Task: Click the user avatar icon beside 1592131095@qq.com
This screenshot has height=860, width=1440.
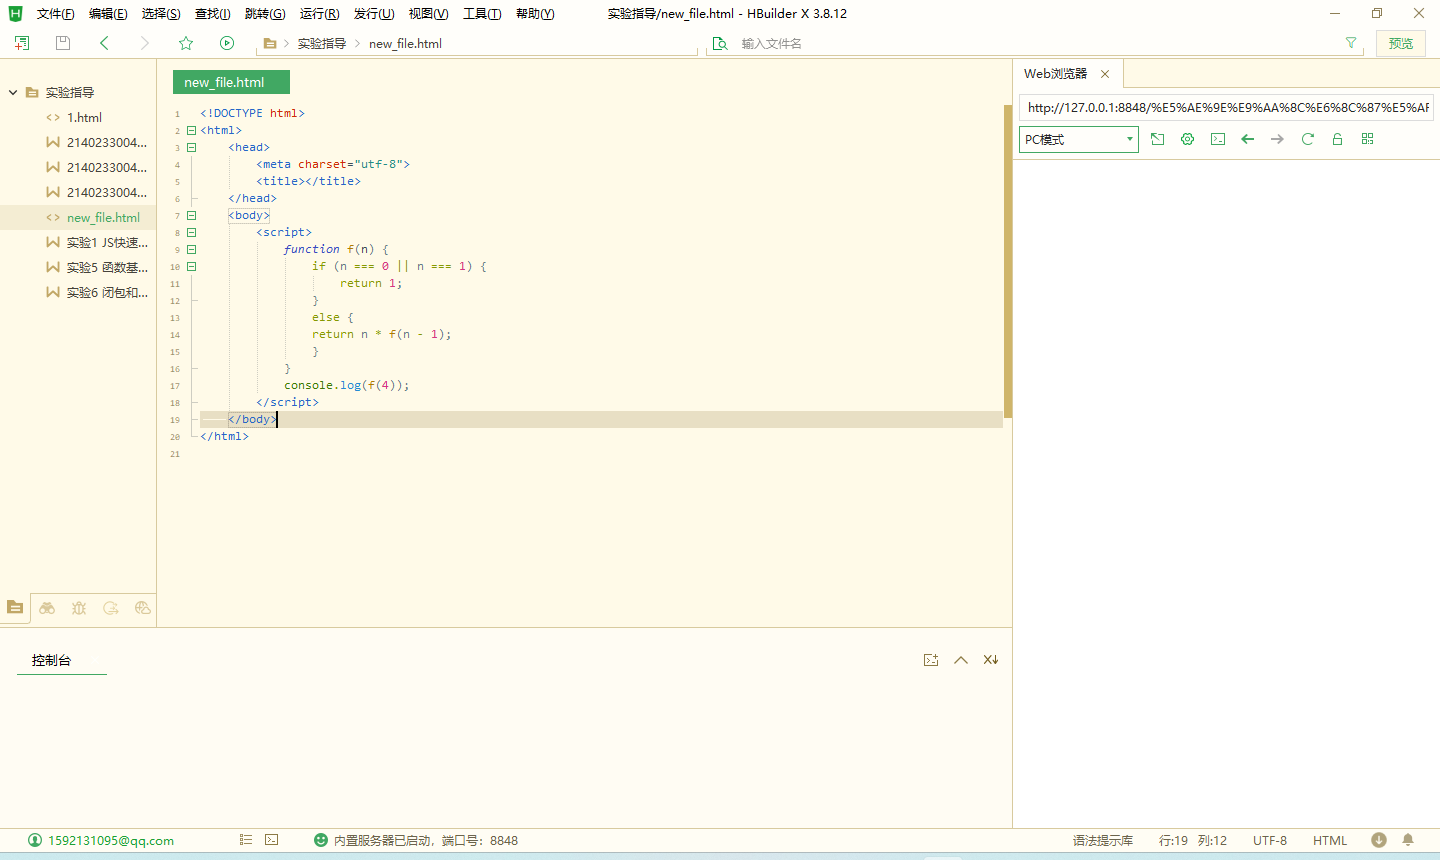Action: click(35, 840)
